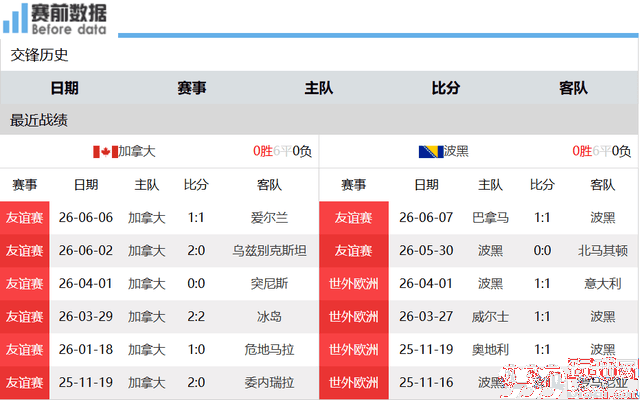This screenshot has height=400, width=640.
Task: Click the blue bar chart logo icon
Action: (16, 19)
